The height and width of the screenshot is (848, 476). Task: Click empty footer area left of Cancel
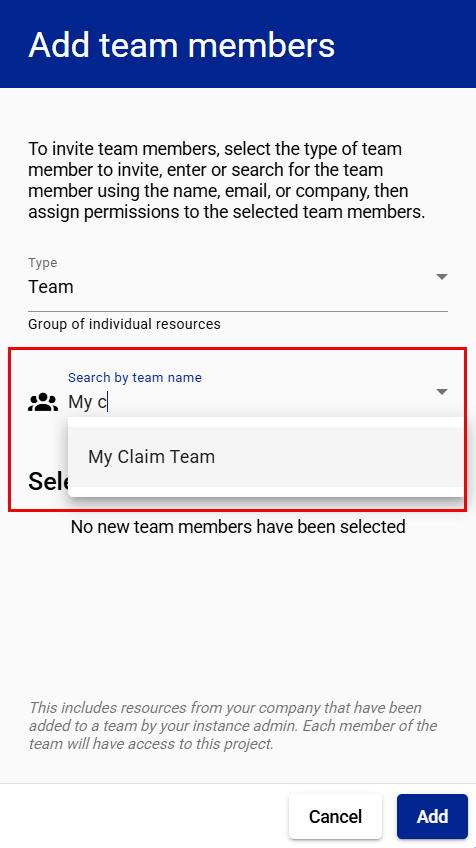coord(146,816)
